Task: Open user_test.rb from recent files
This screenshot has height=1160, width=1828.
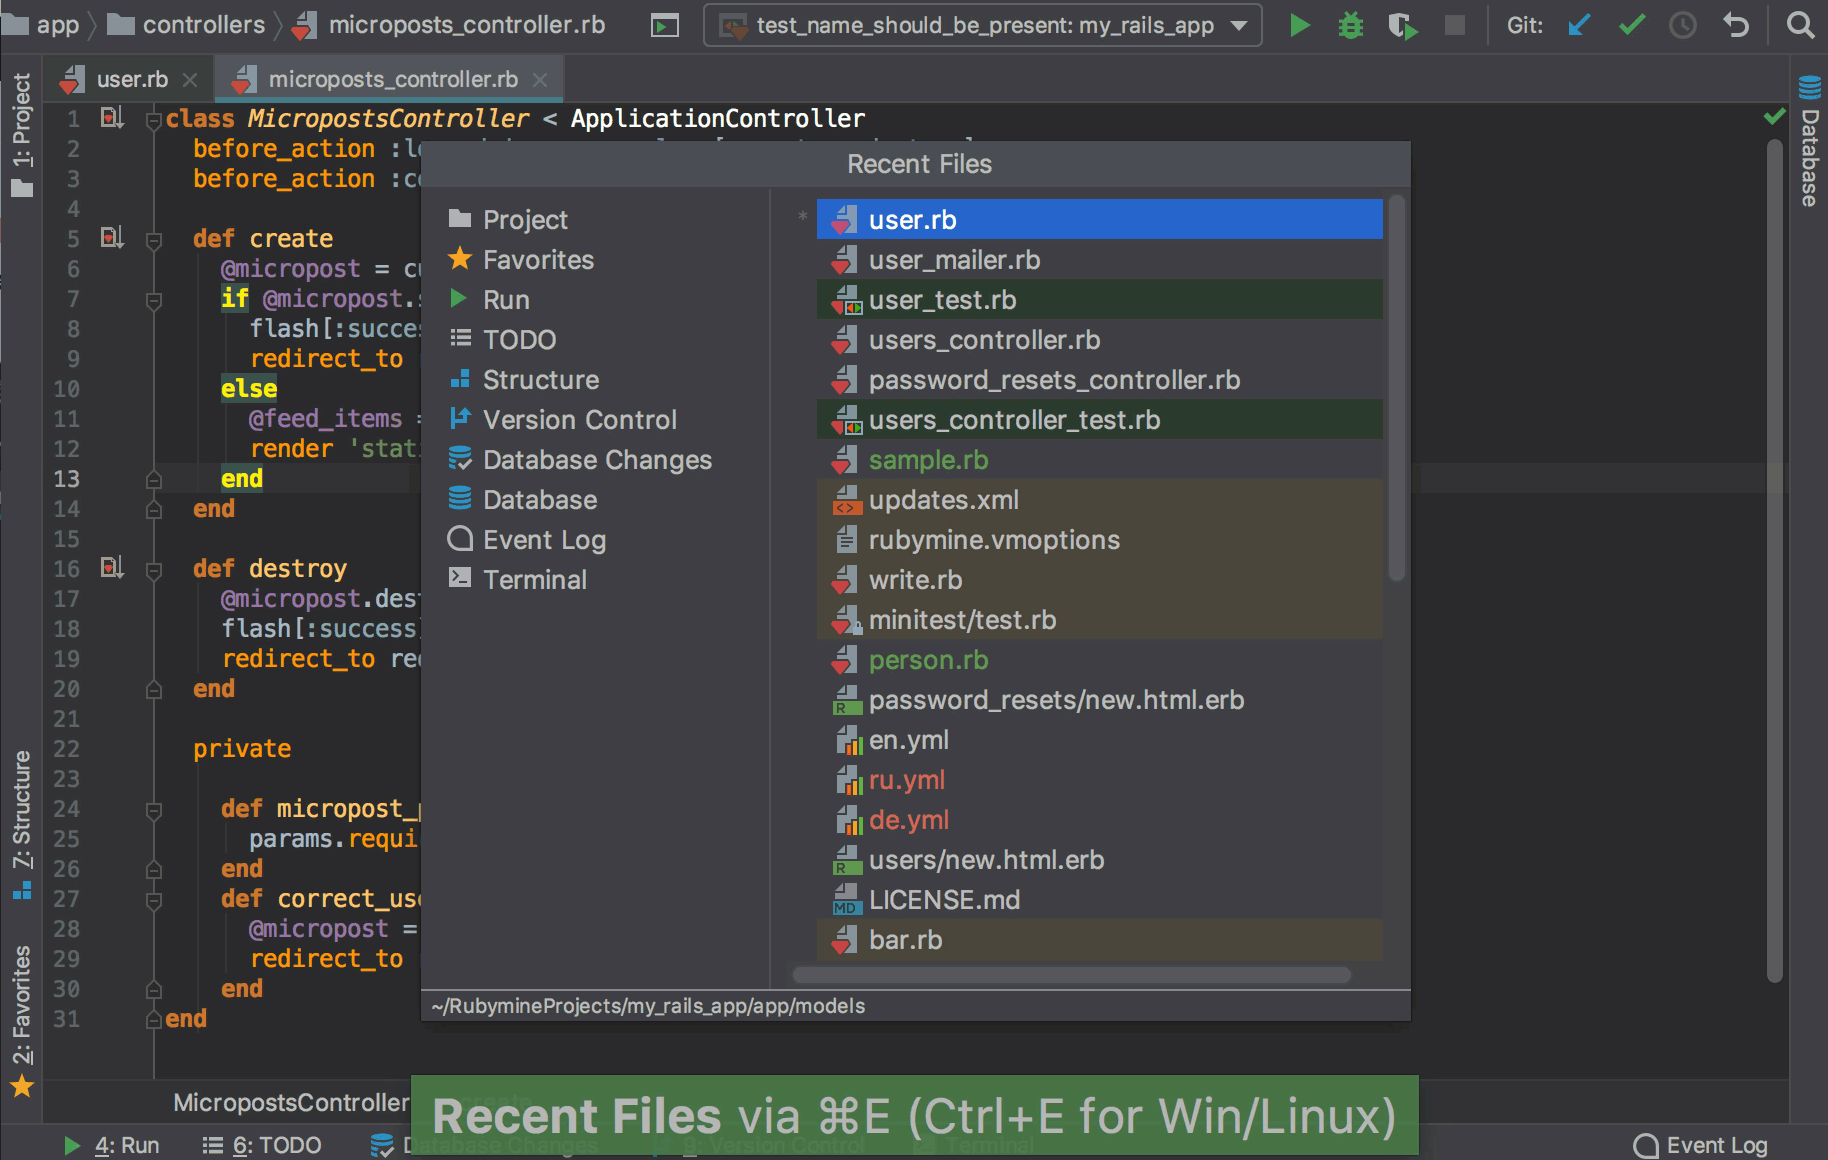Action: point(1100,300)
